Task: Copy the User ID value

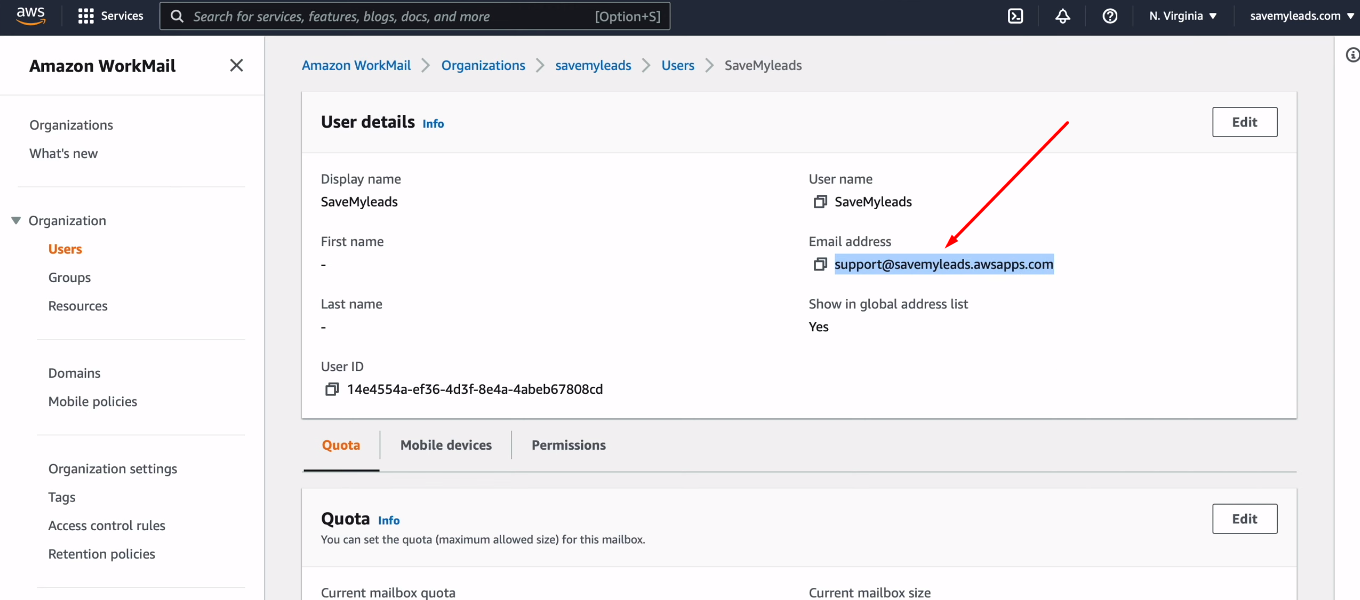Action: click(x=332, y=389)
